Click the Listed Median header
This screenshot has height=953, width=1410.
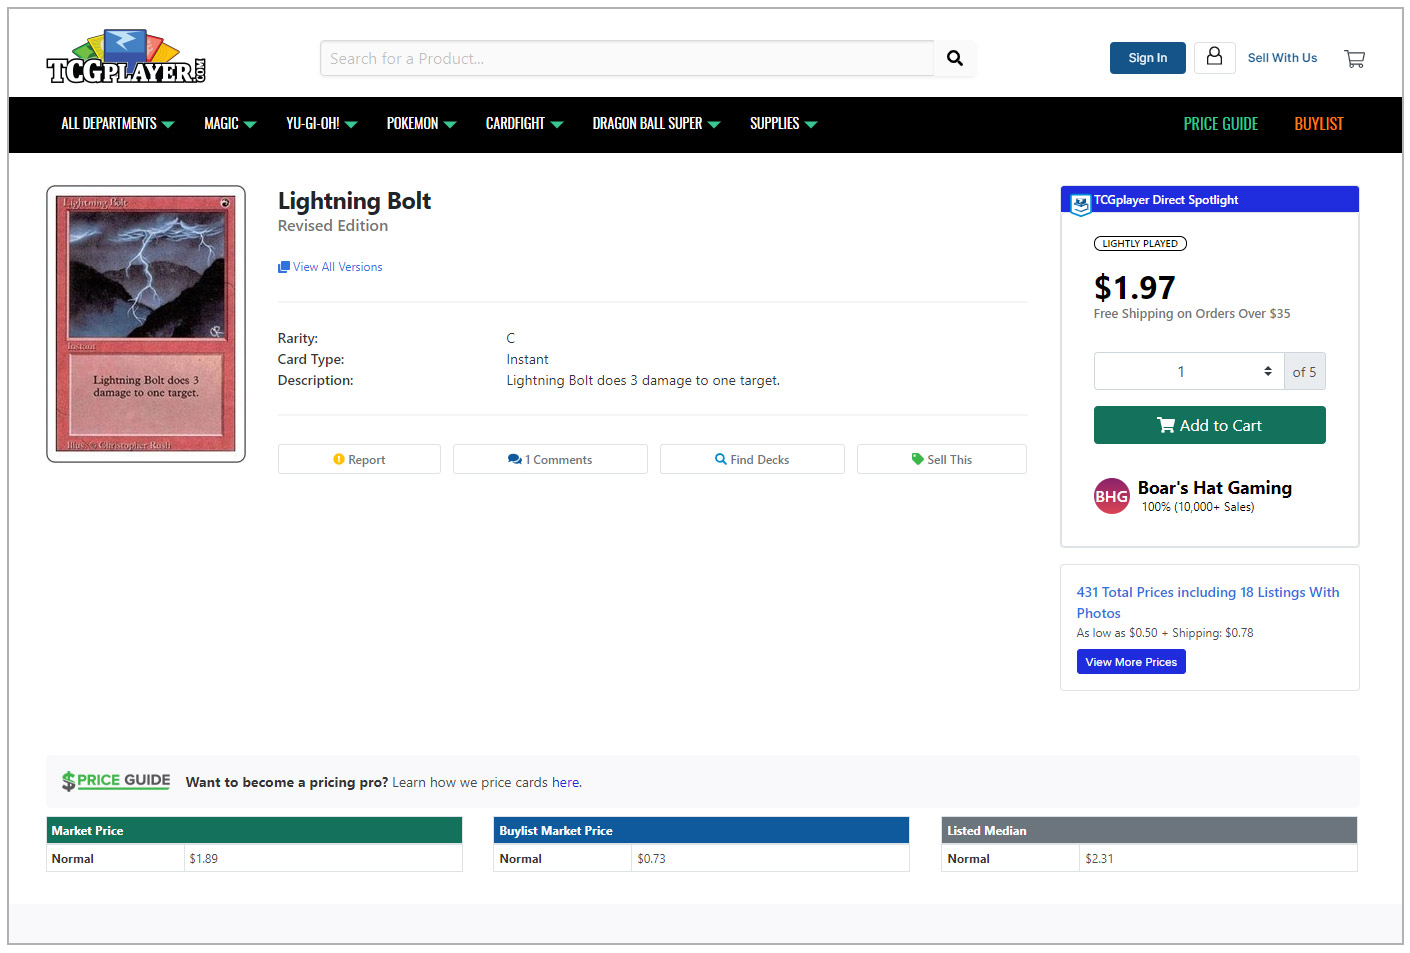coord(1149,831)
